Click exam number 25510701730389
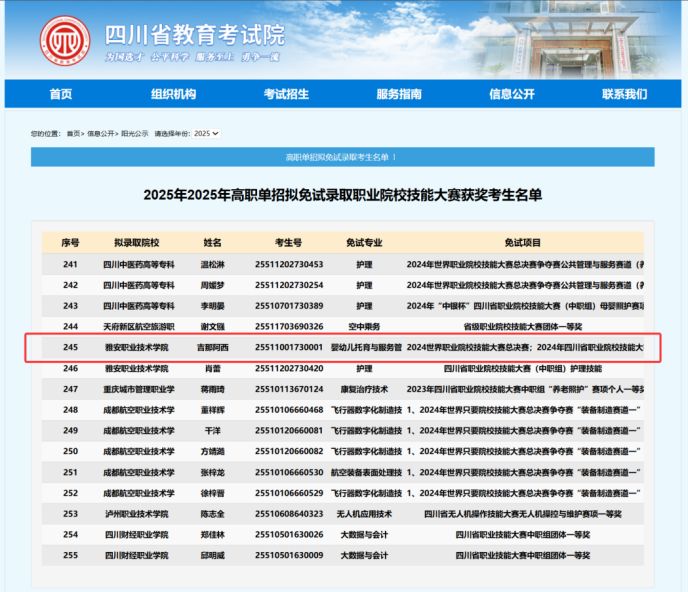Image resolution: width=688 pixels, height=592 pixels. click(289, 306)
